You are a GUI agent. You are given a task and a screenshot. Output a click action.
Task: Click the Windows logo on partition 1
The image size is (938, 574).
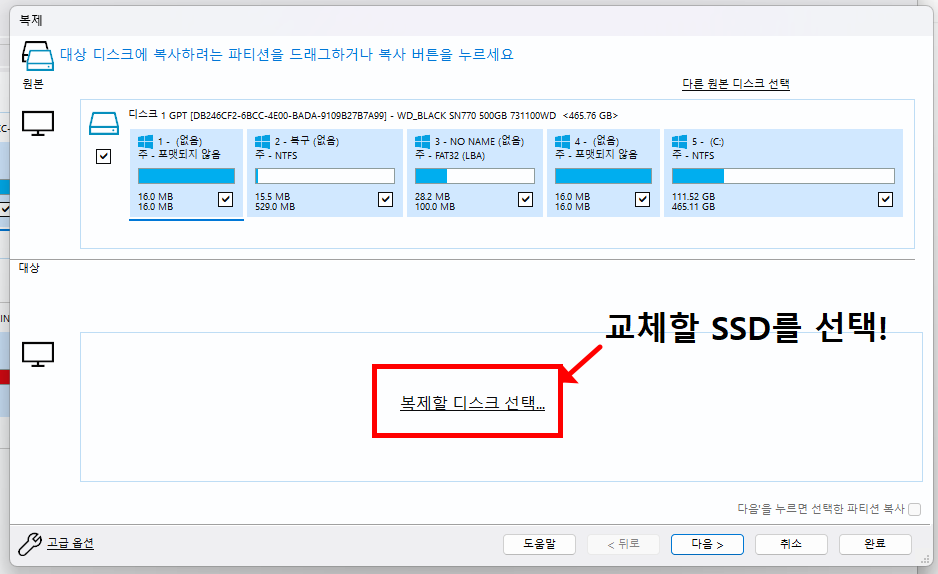(x=145, y=142)
